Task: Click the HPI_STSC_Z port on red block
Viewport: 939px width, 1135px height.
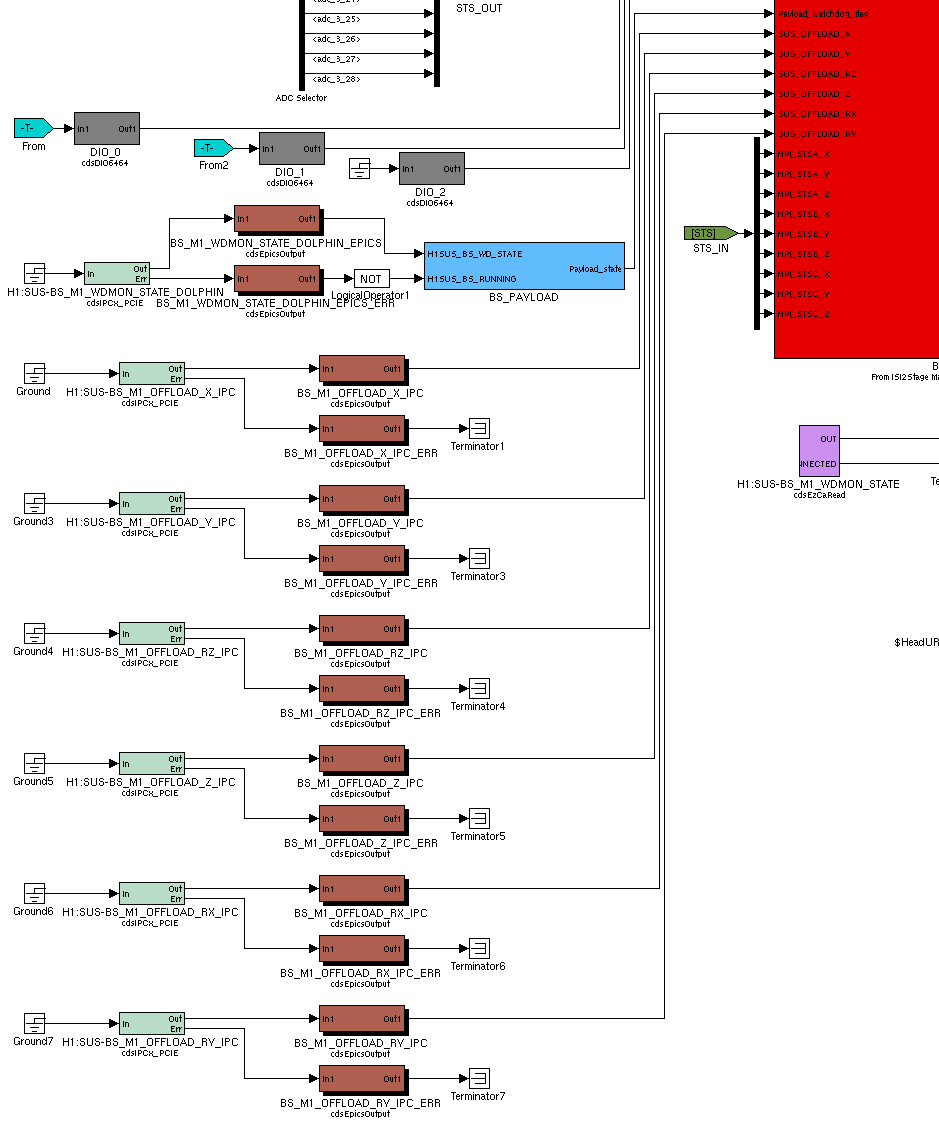Action: (804, 314)
